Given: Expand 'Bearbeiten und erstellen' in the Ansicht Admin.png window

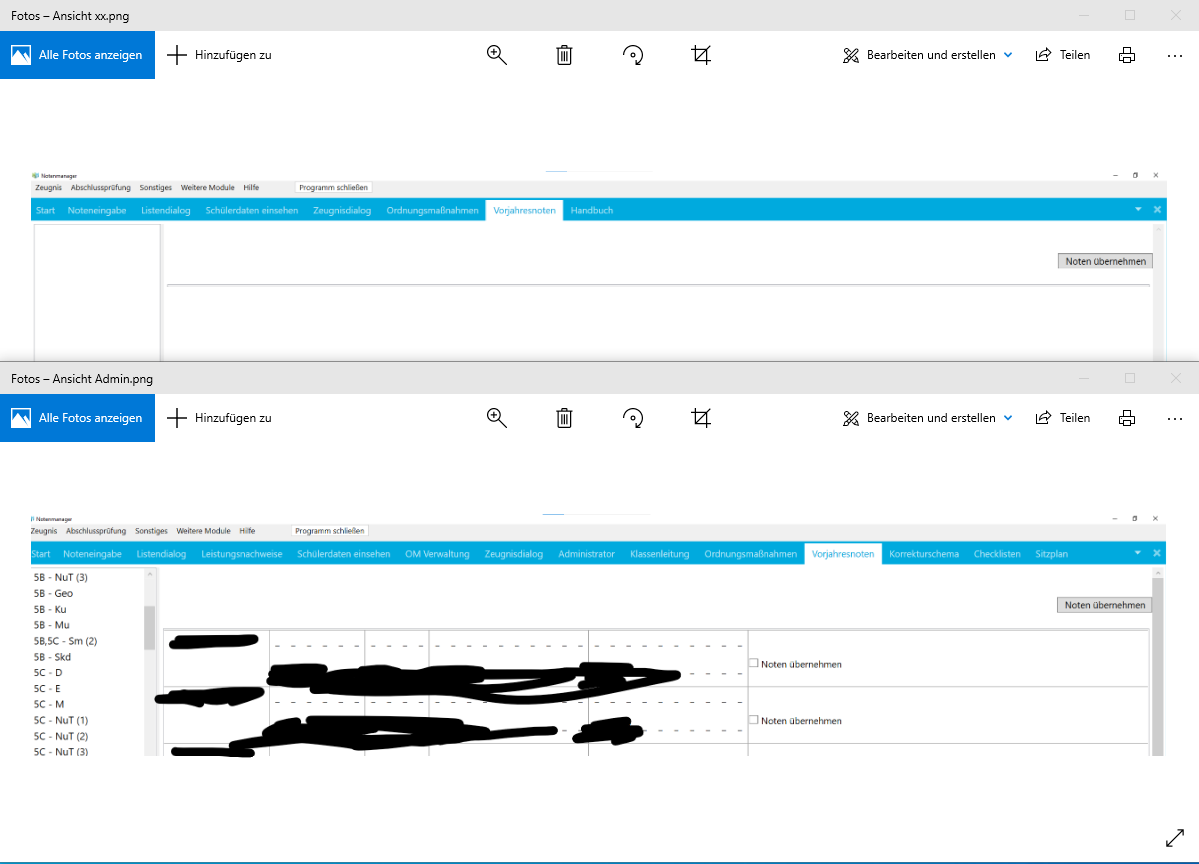Looking at the screenshot, I should tap(928, 418).
